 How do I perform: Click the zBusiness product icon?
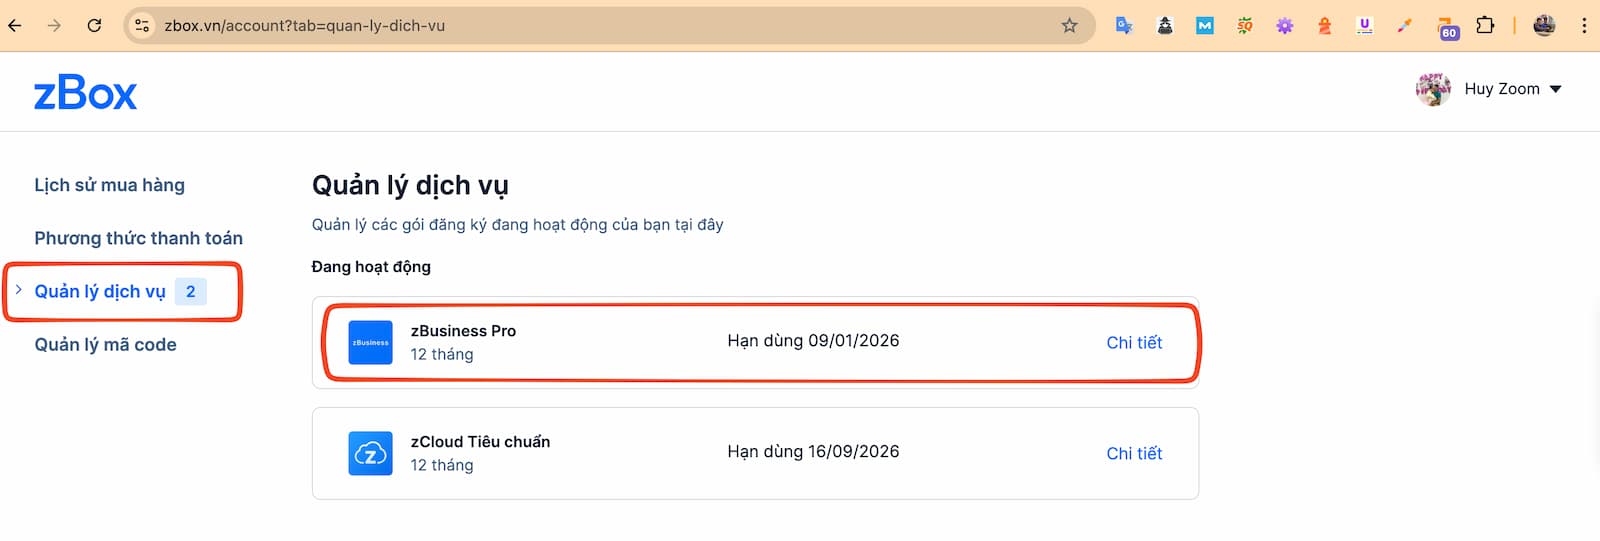point(370,342)
